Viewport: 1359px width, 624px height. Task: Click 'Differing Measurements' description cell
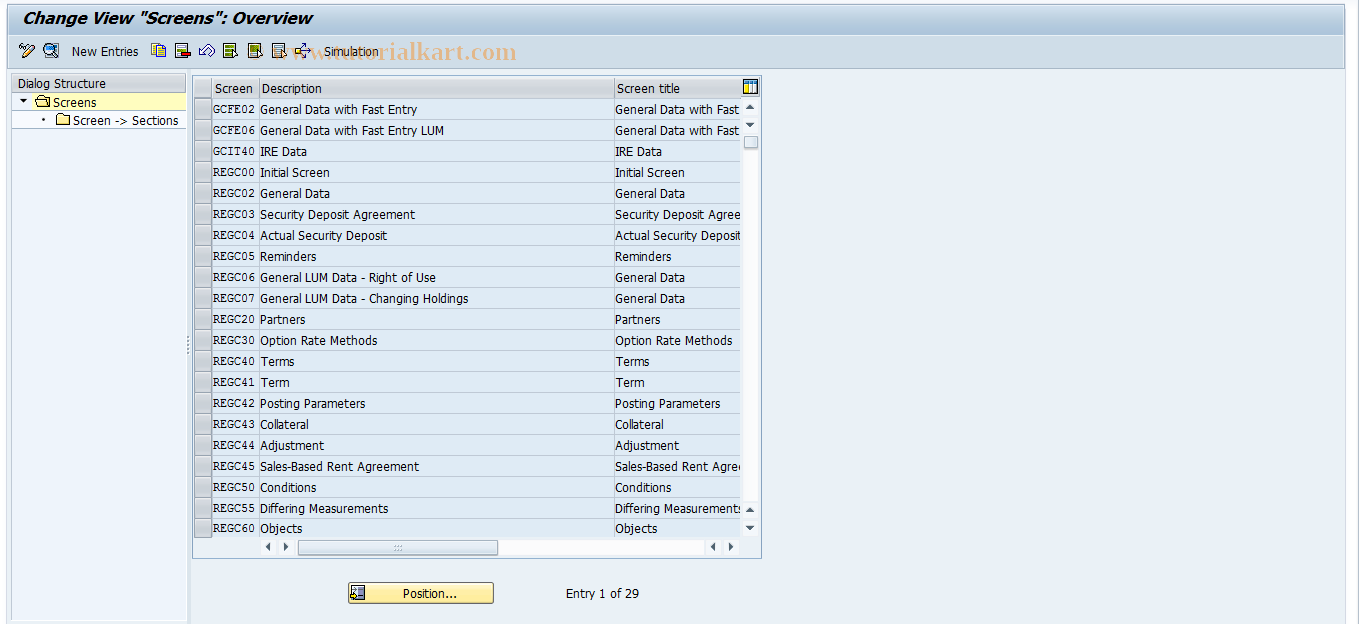coord(437,509)
